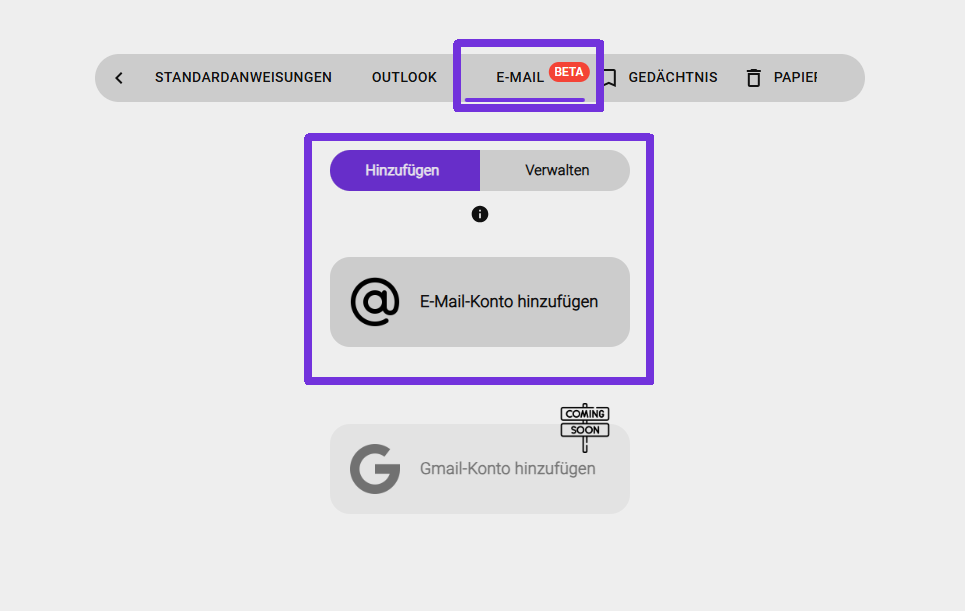Screen dimensions: 965x611
Task: Click the info circle icon
Action: 480,214
